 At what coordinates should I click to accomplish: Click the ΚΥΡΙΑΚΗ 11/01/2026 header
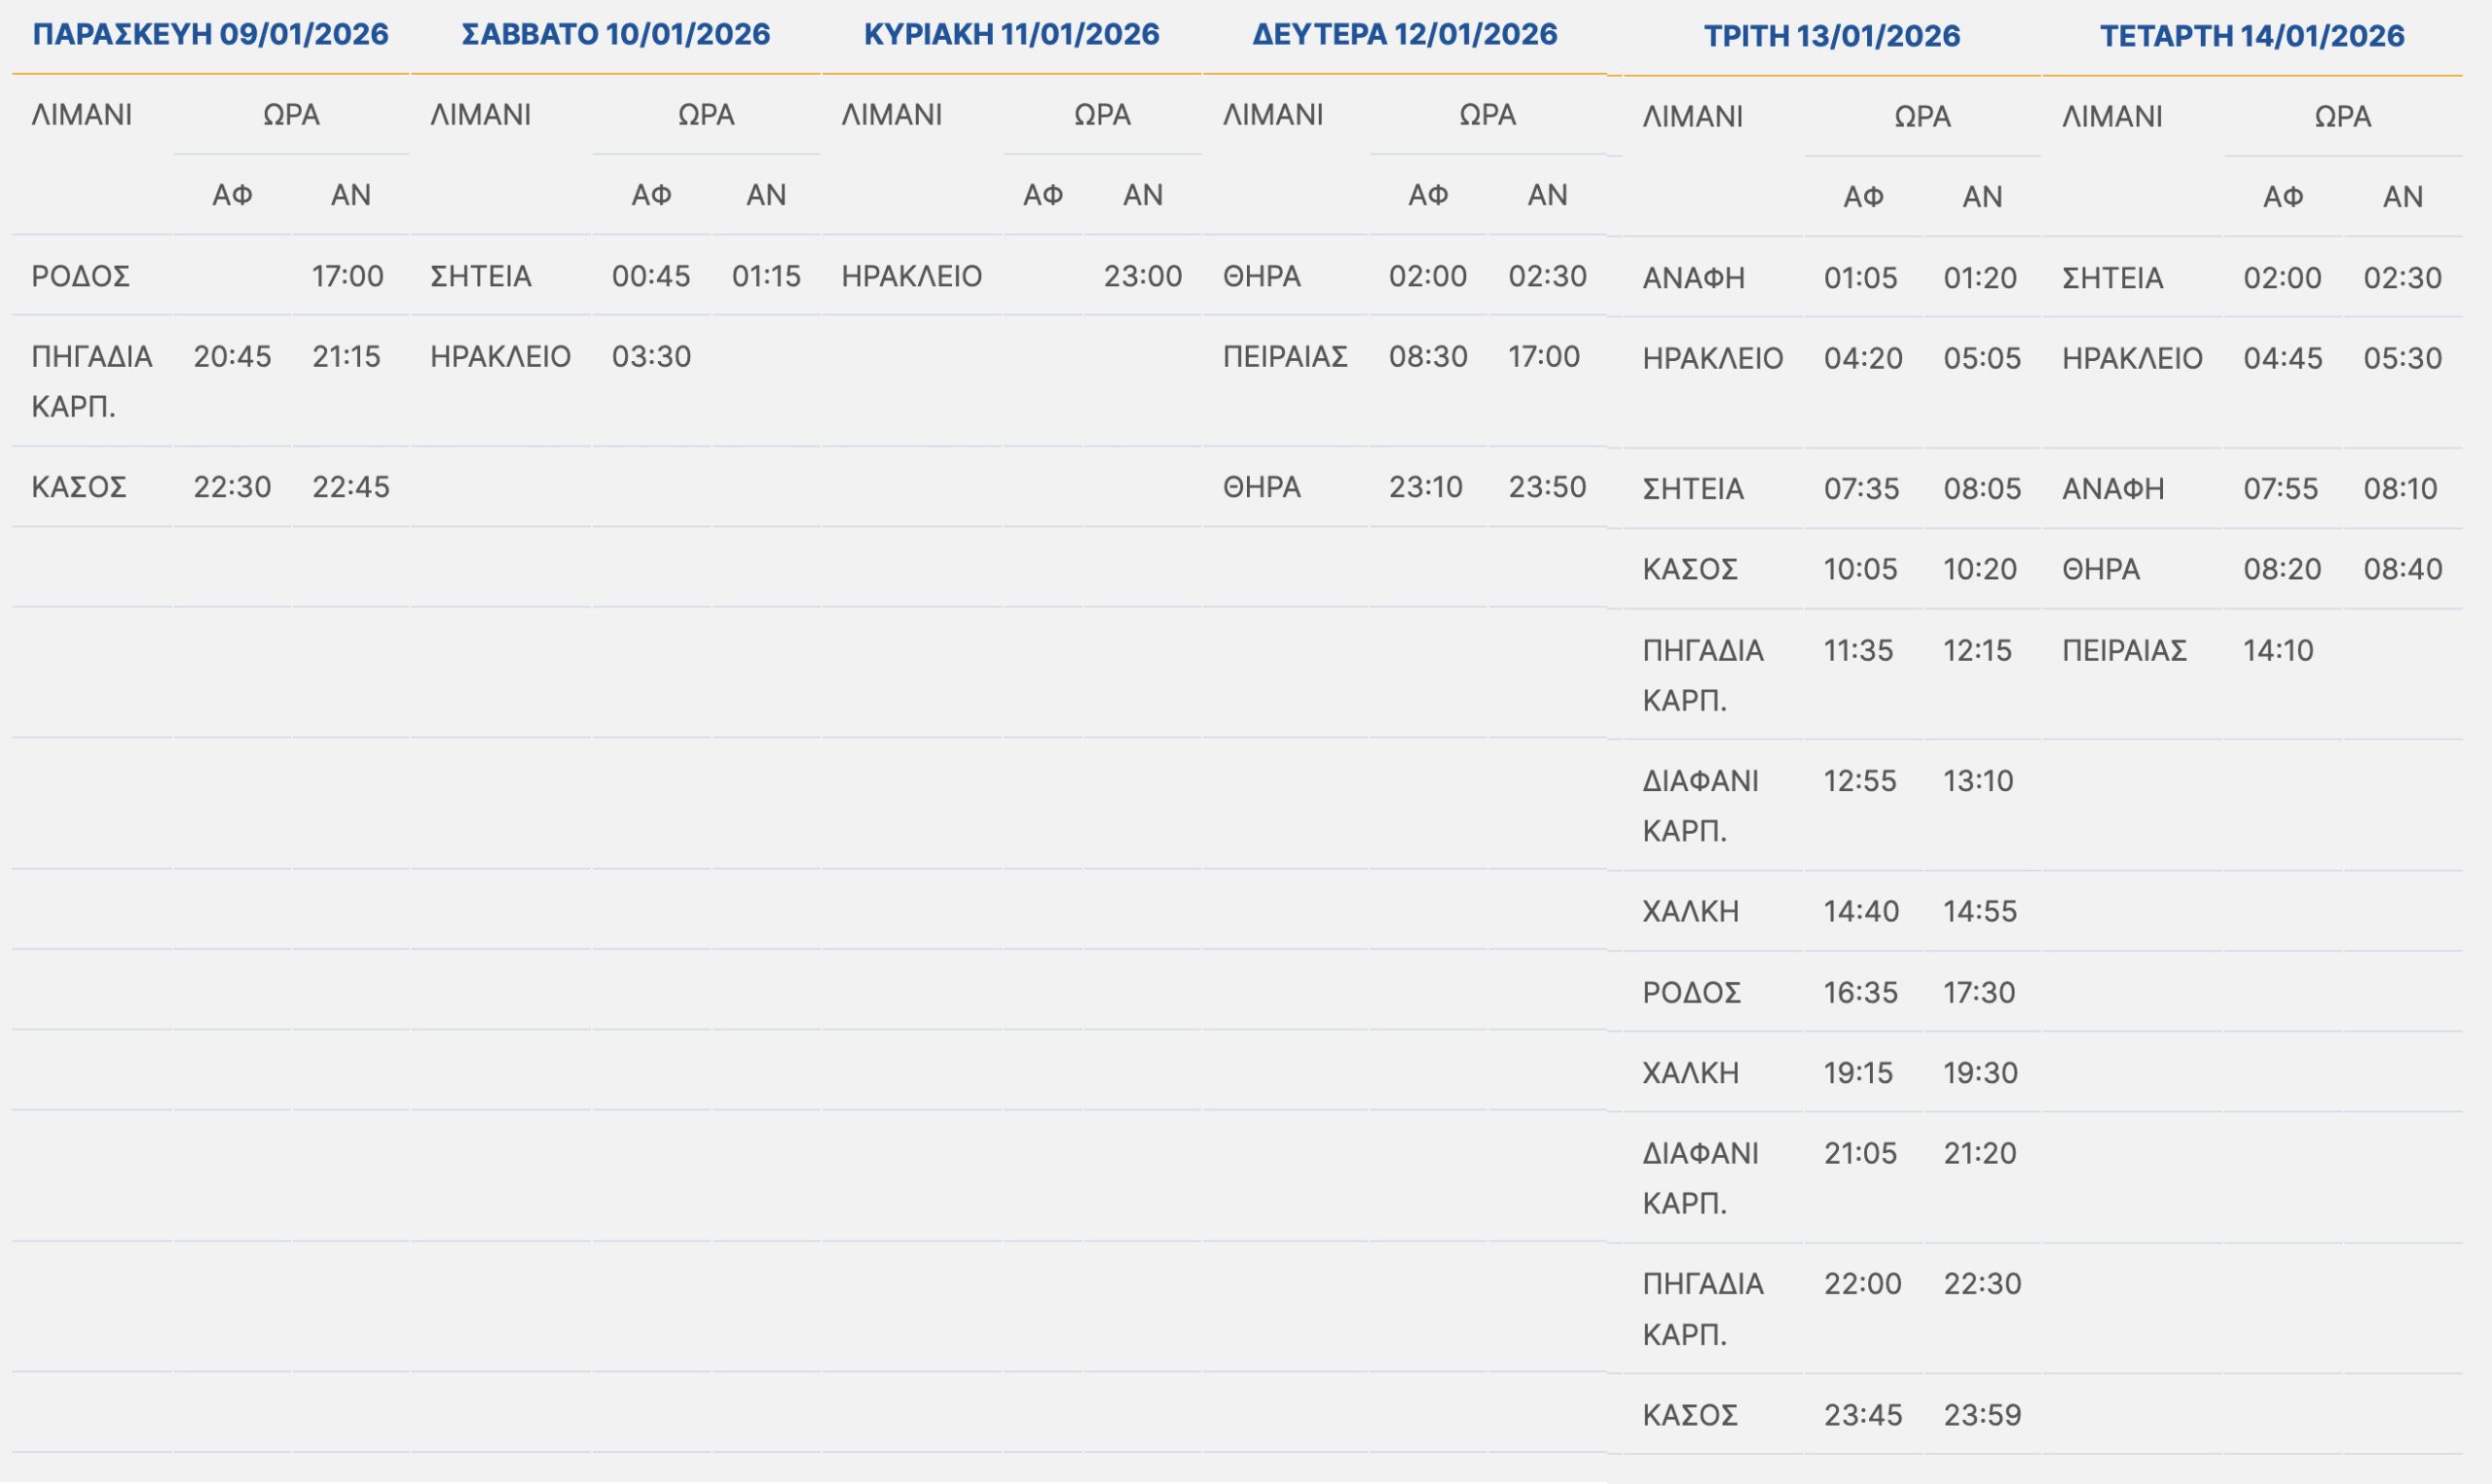pos(1011,34)
